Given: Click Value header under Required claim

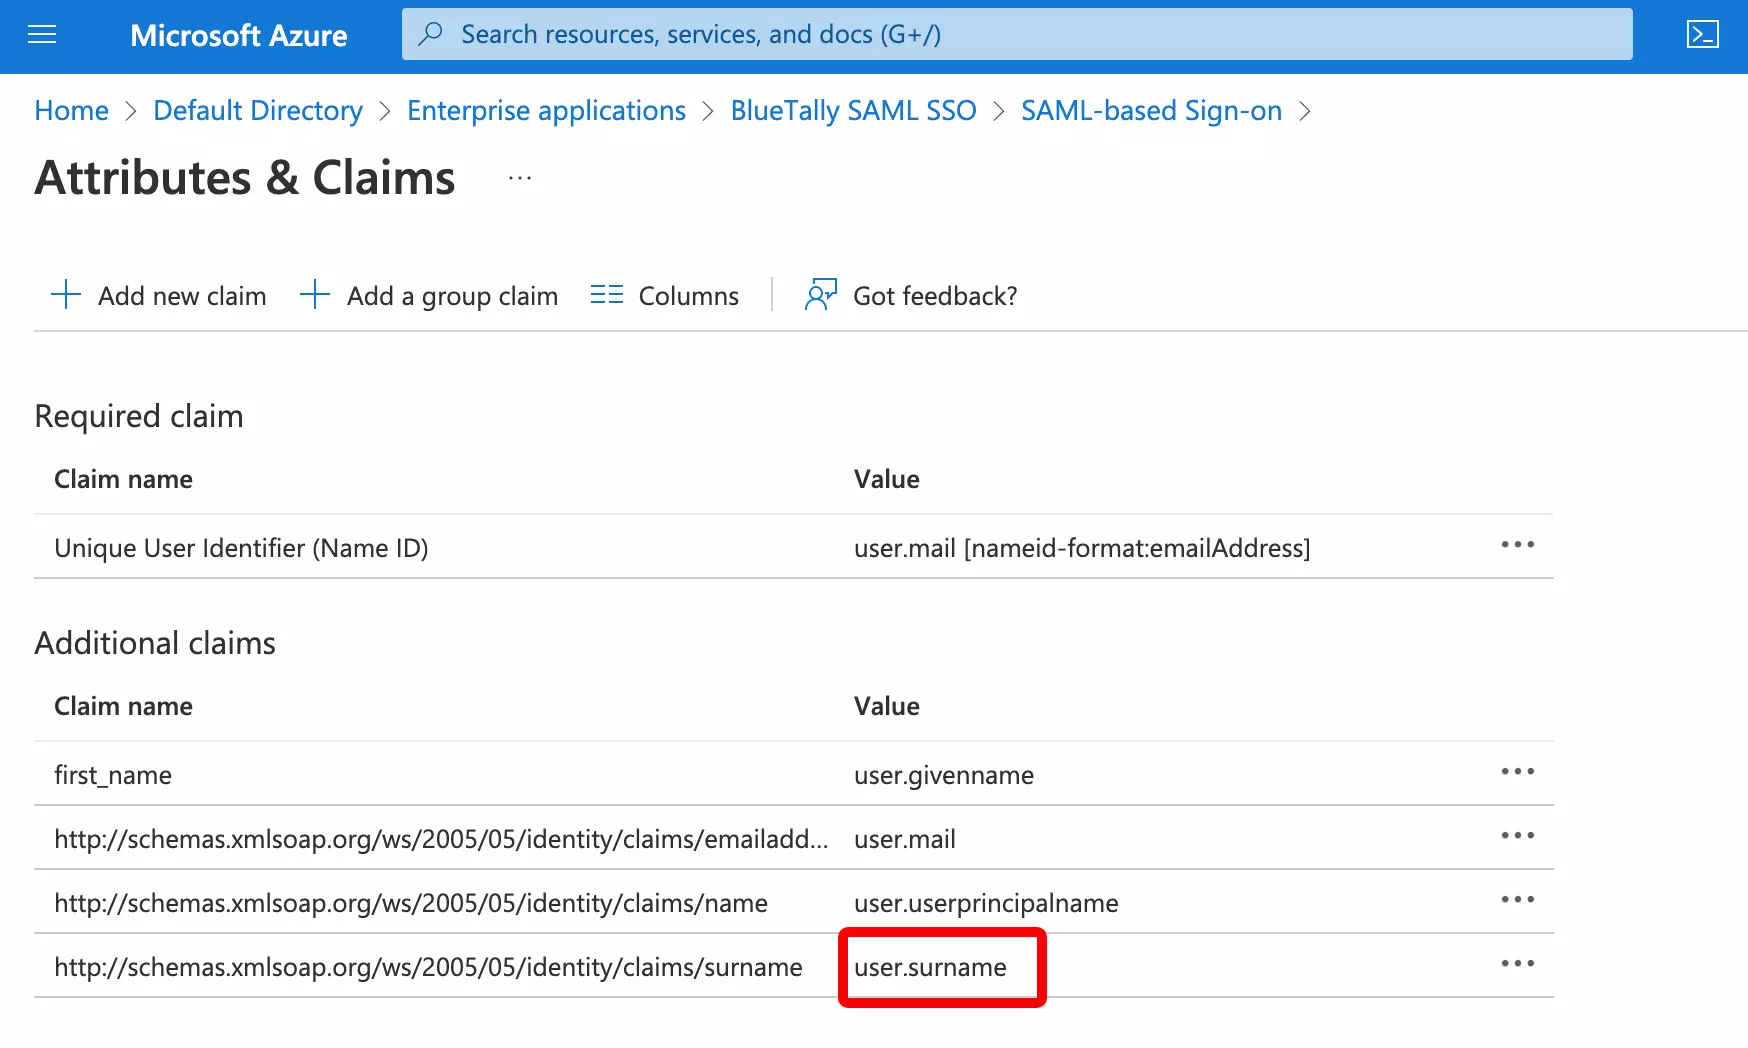Looking at the screenshot, I should pyautogui.click(x=887, y=479).
